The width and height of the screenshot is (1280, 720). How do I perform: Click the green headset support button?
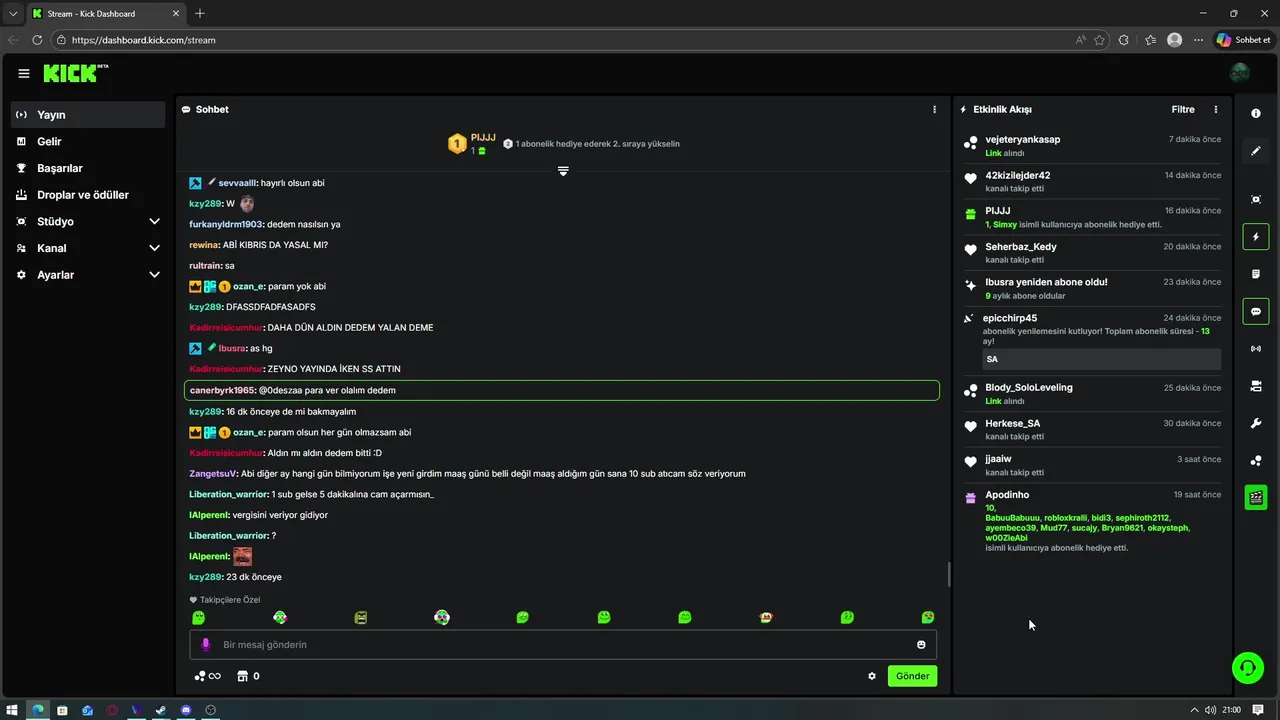[x=1247, y=667]
